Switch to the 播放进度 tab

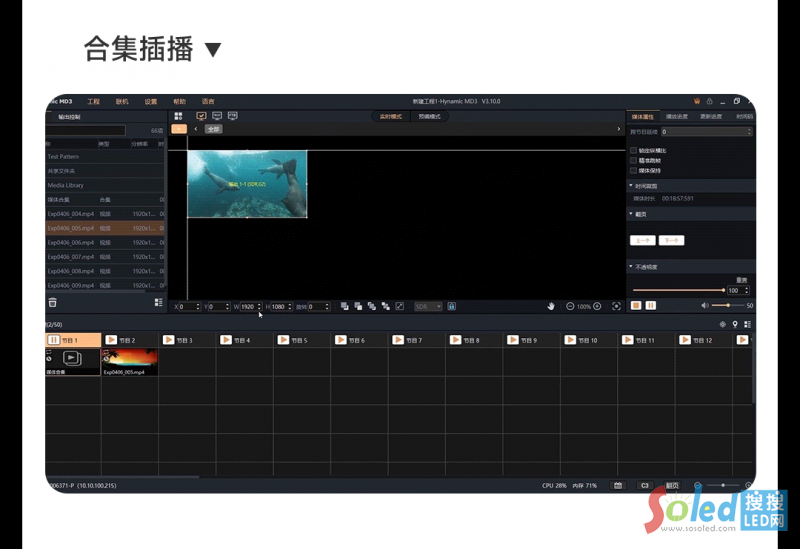[676, 117]
